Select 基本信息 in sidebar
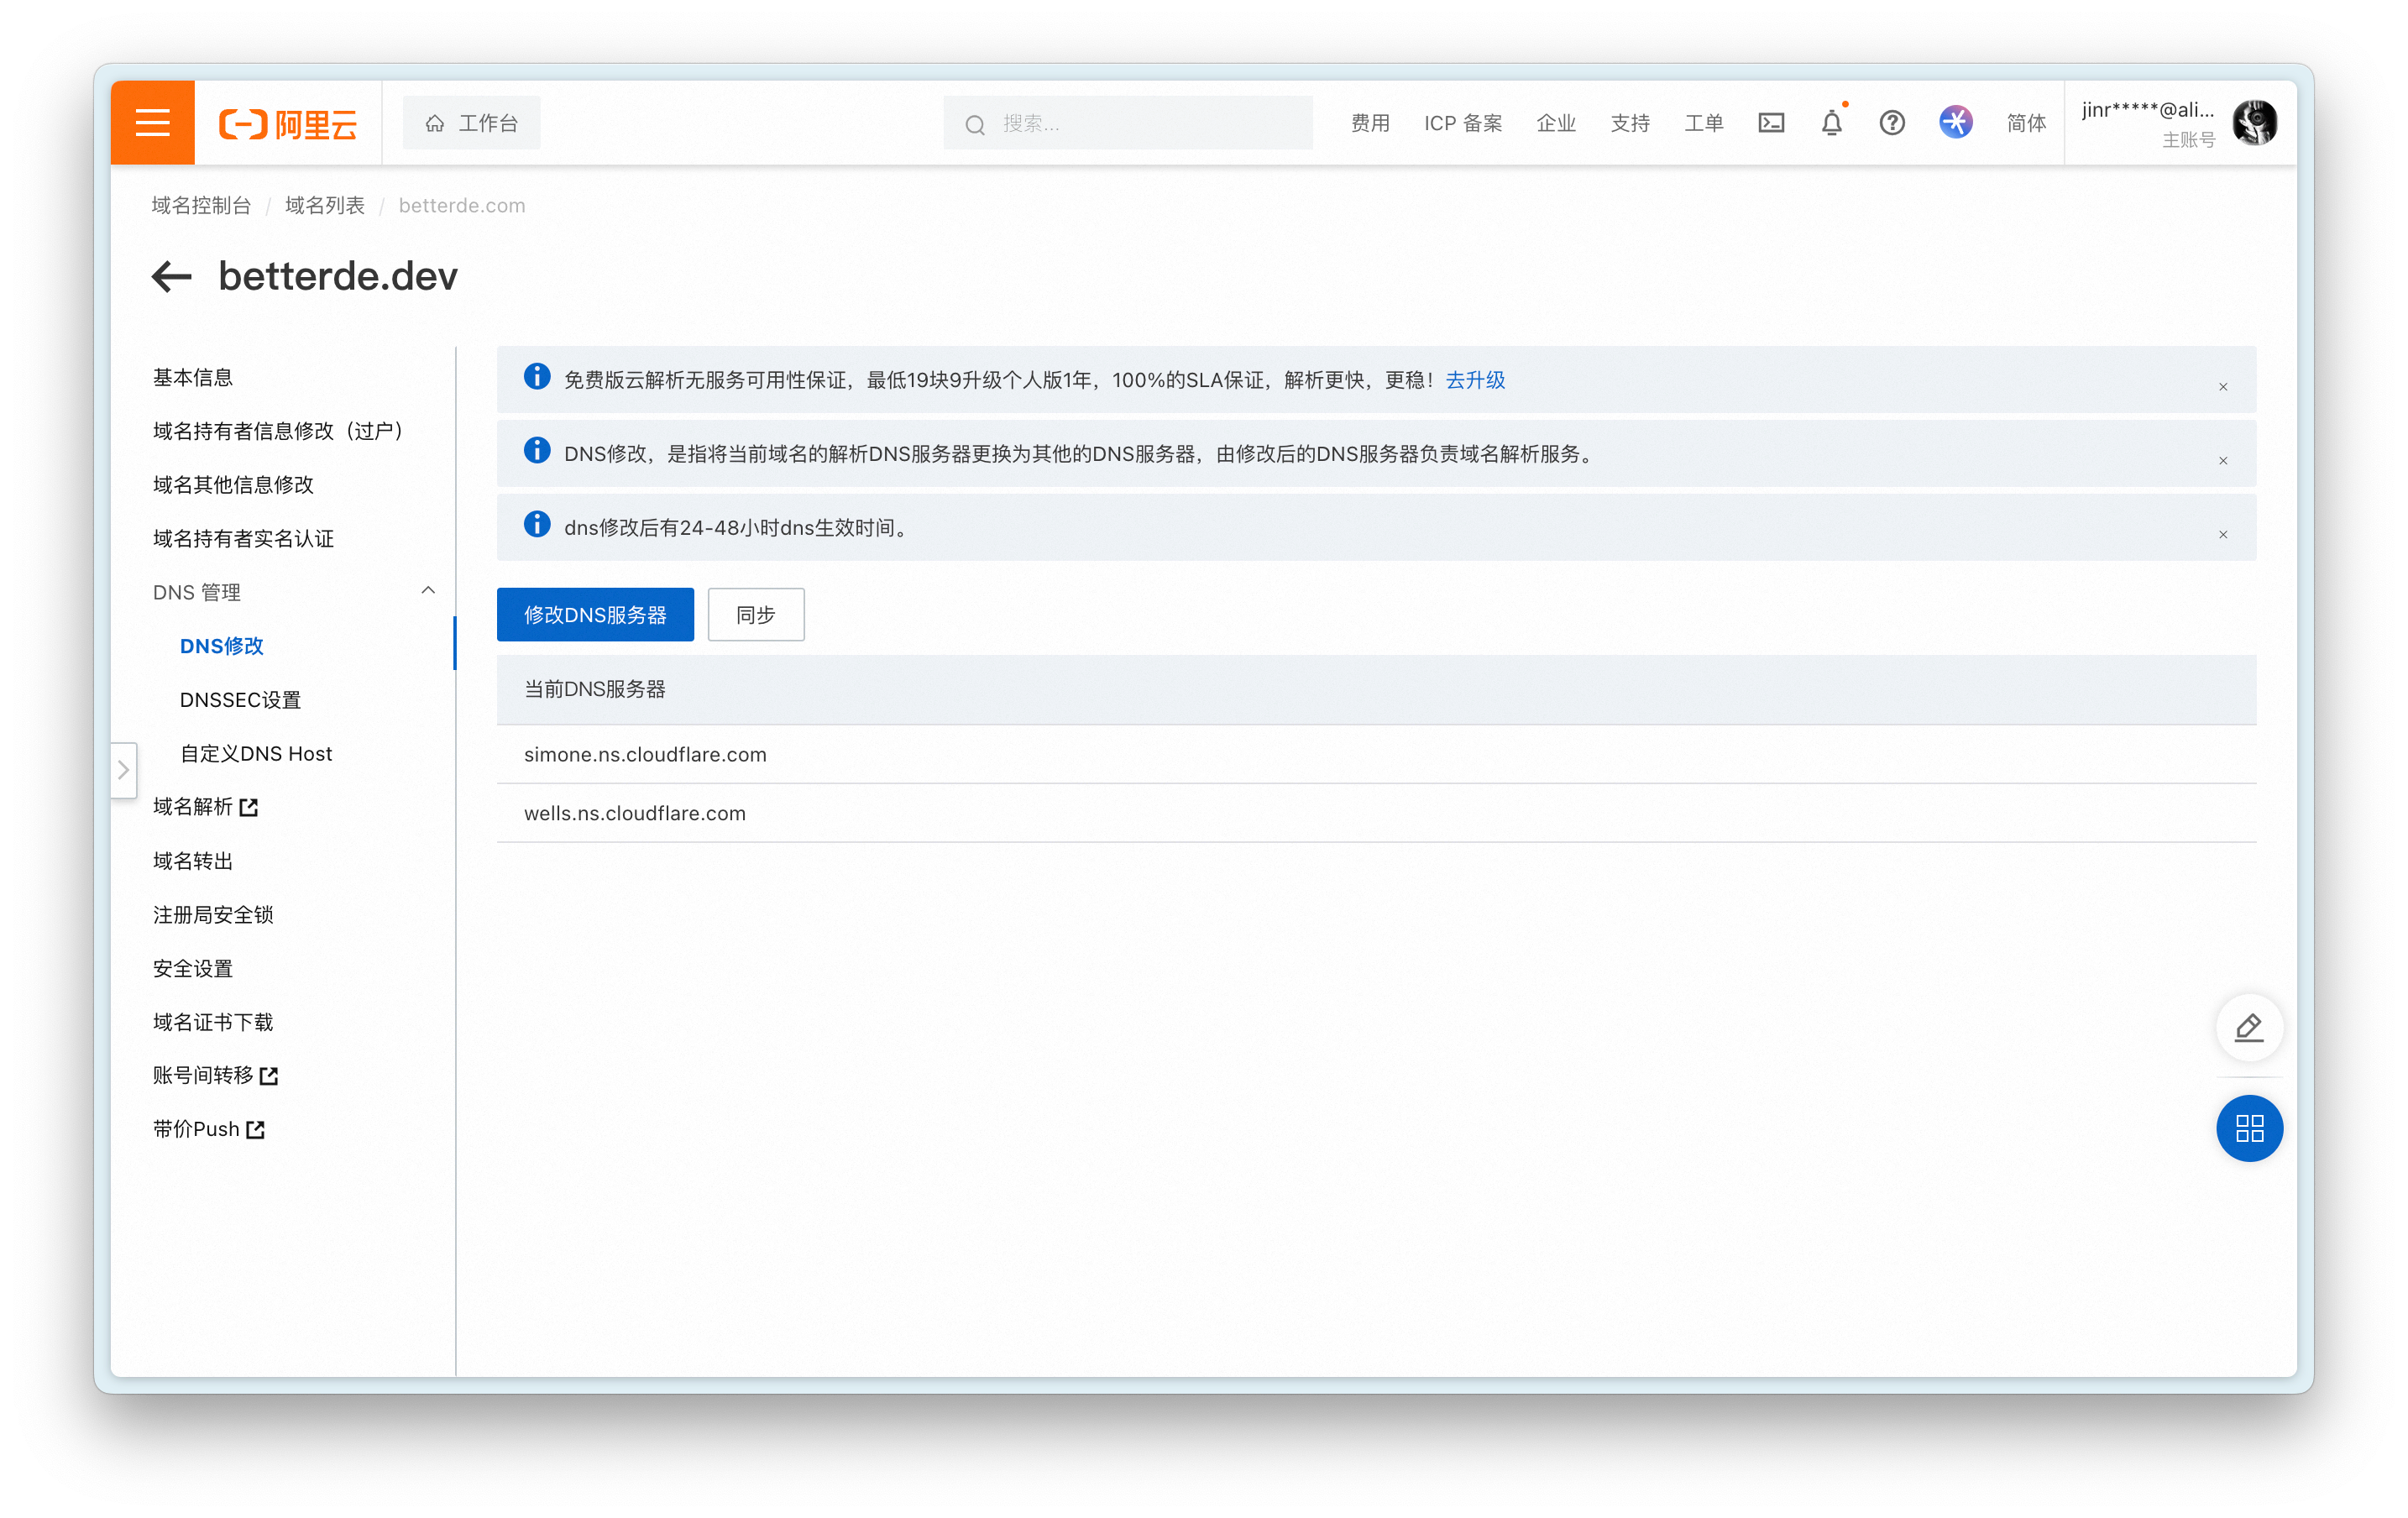The width and height of the screenshot is (2408, 1518). 193,377
